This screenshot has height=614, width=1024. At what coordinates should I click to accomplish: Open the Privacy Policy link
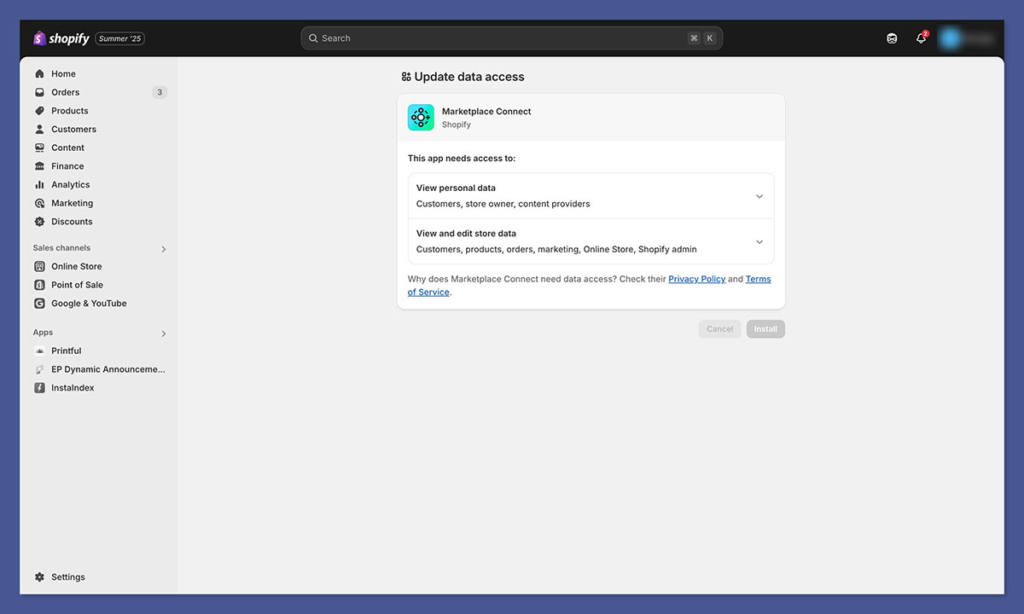[696, 279]
